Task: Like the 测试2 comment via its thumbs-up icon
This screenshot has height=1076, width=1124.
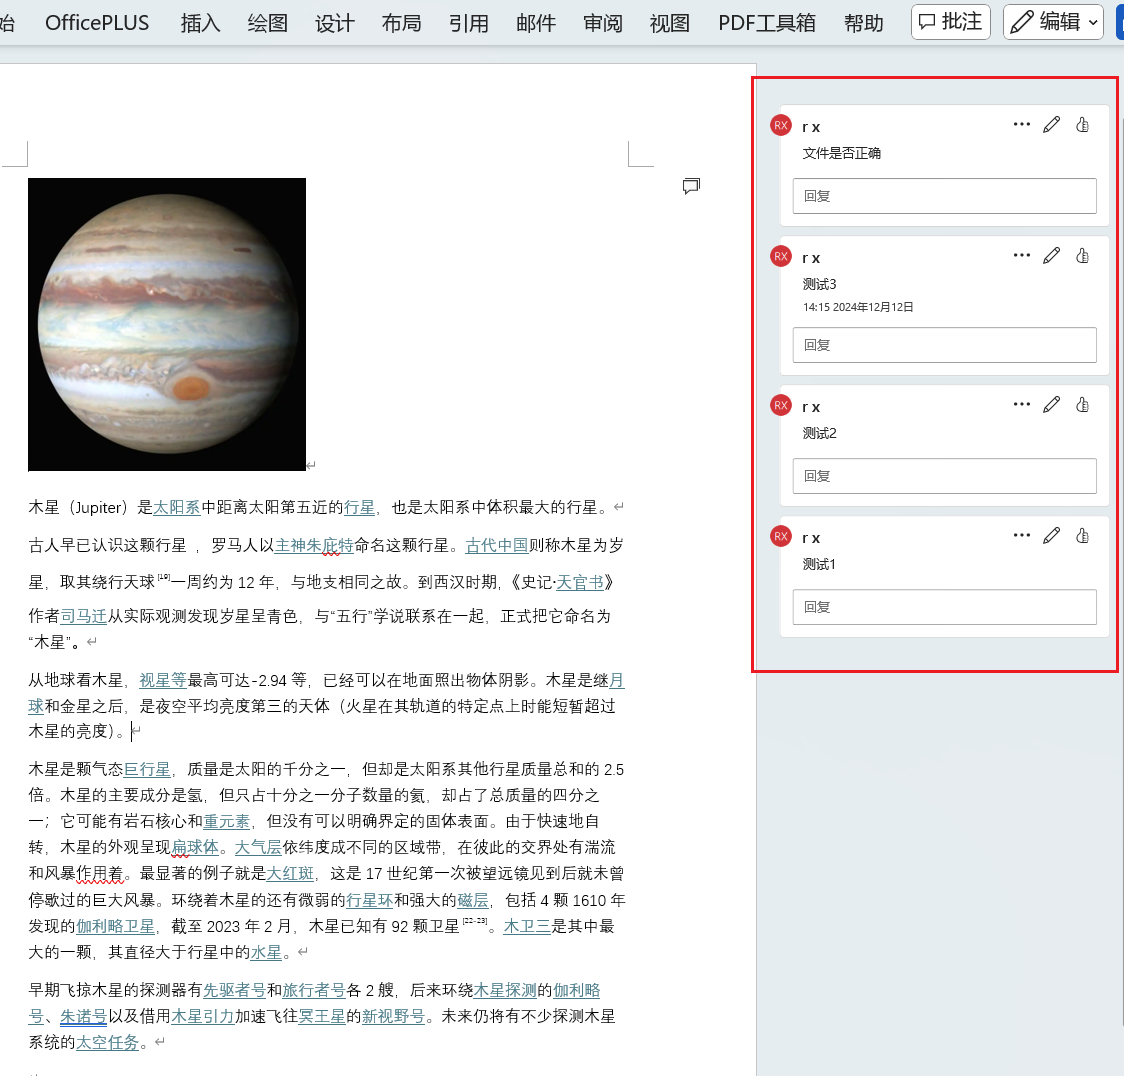Action: pos(1082,404)
